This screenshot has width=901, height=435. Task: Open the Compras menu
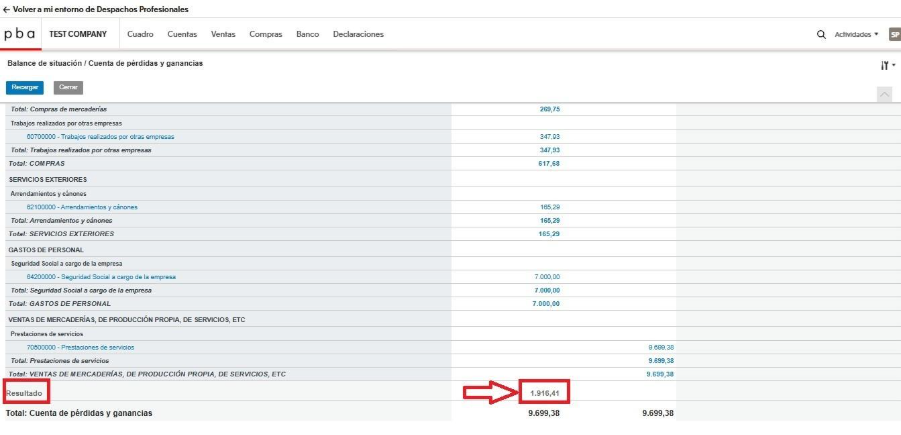tap(265, 34)
